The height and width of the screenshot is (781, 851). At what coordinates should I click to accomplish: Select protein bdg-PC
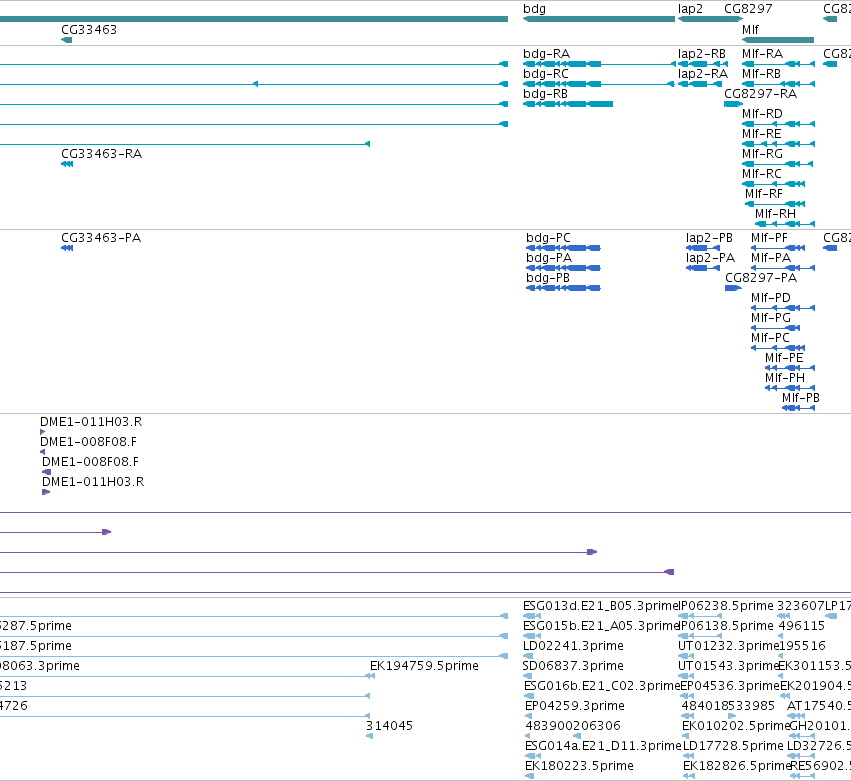[x=563, y=248]
